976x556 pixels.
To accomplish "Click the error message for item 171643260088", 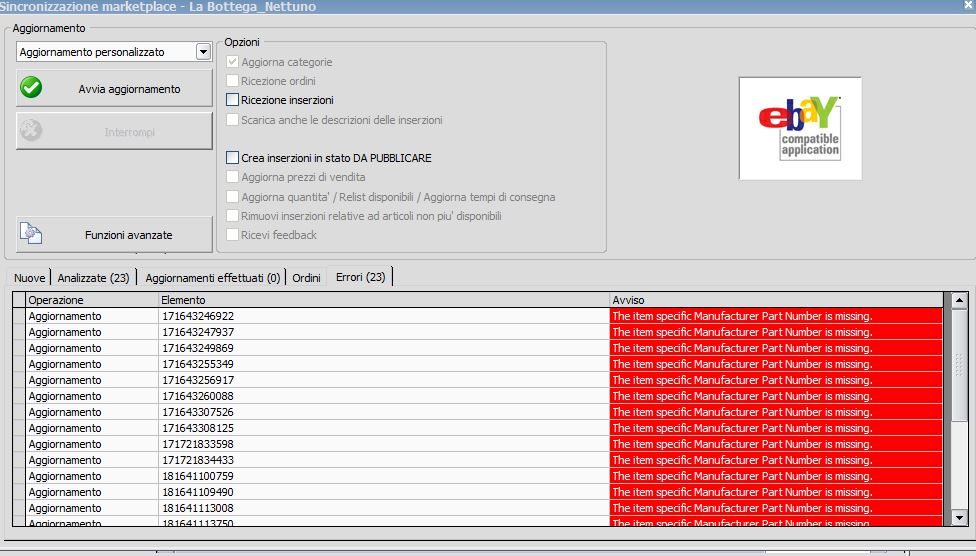I will (776, 396).
